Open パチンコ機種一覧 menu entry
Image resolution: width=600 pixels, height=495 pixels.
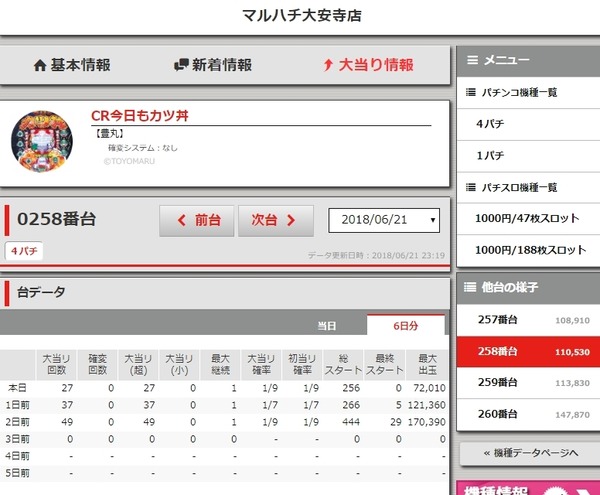point(528,92)
